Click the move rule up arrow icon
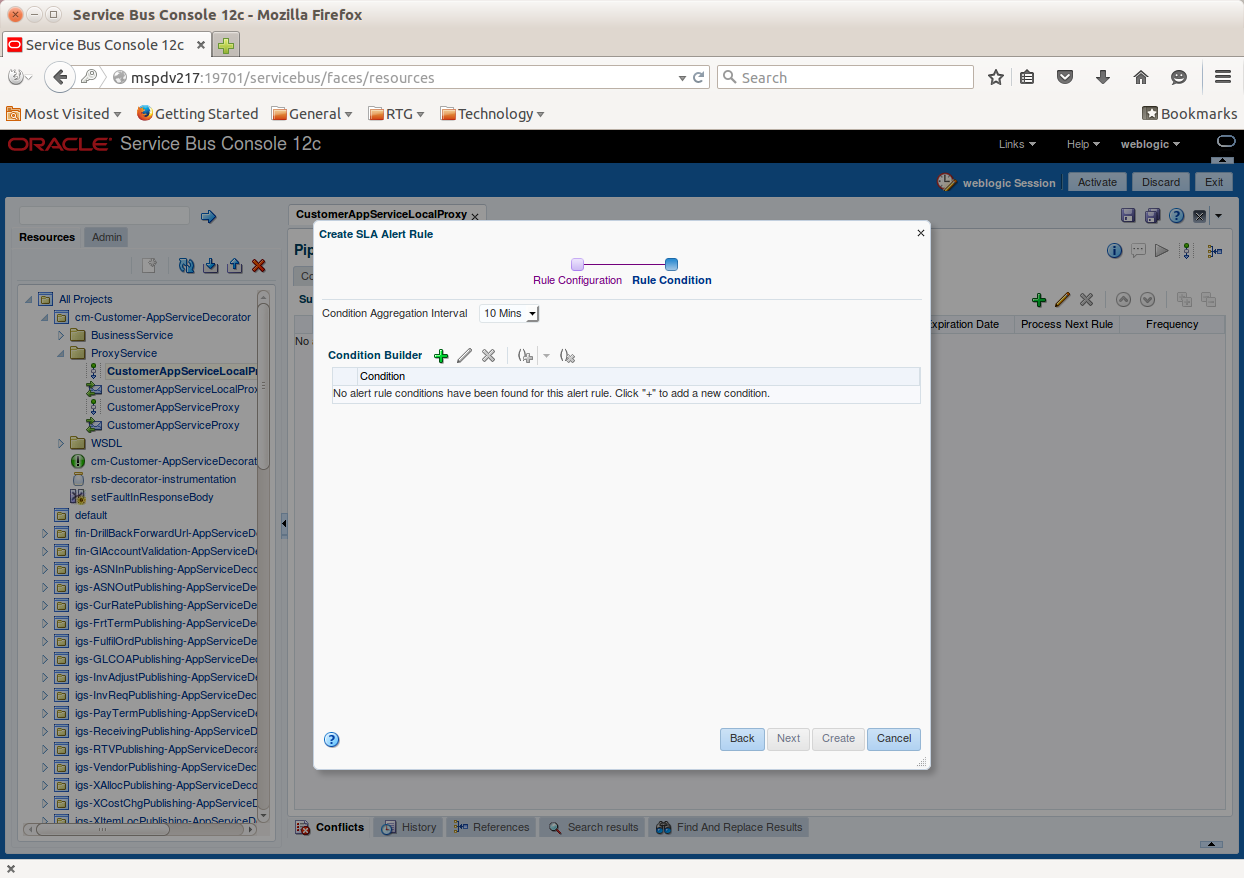This screenshot has height=878, width=1244. coord(1123,300)
